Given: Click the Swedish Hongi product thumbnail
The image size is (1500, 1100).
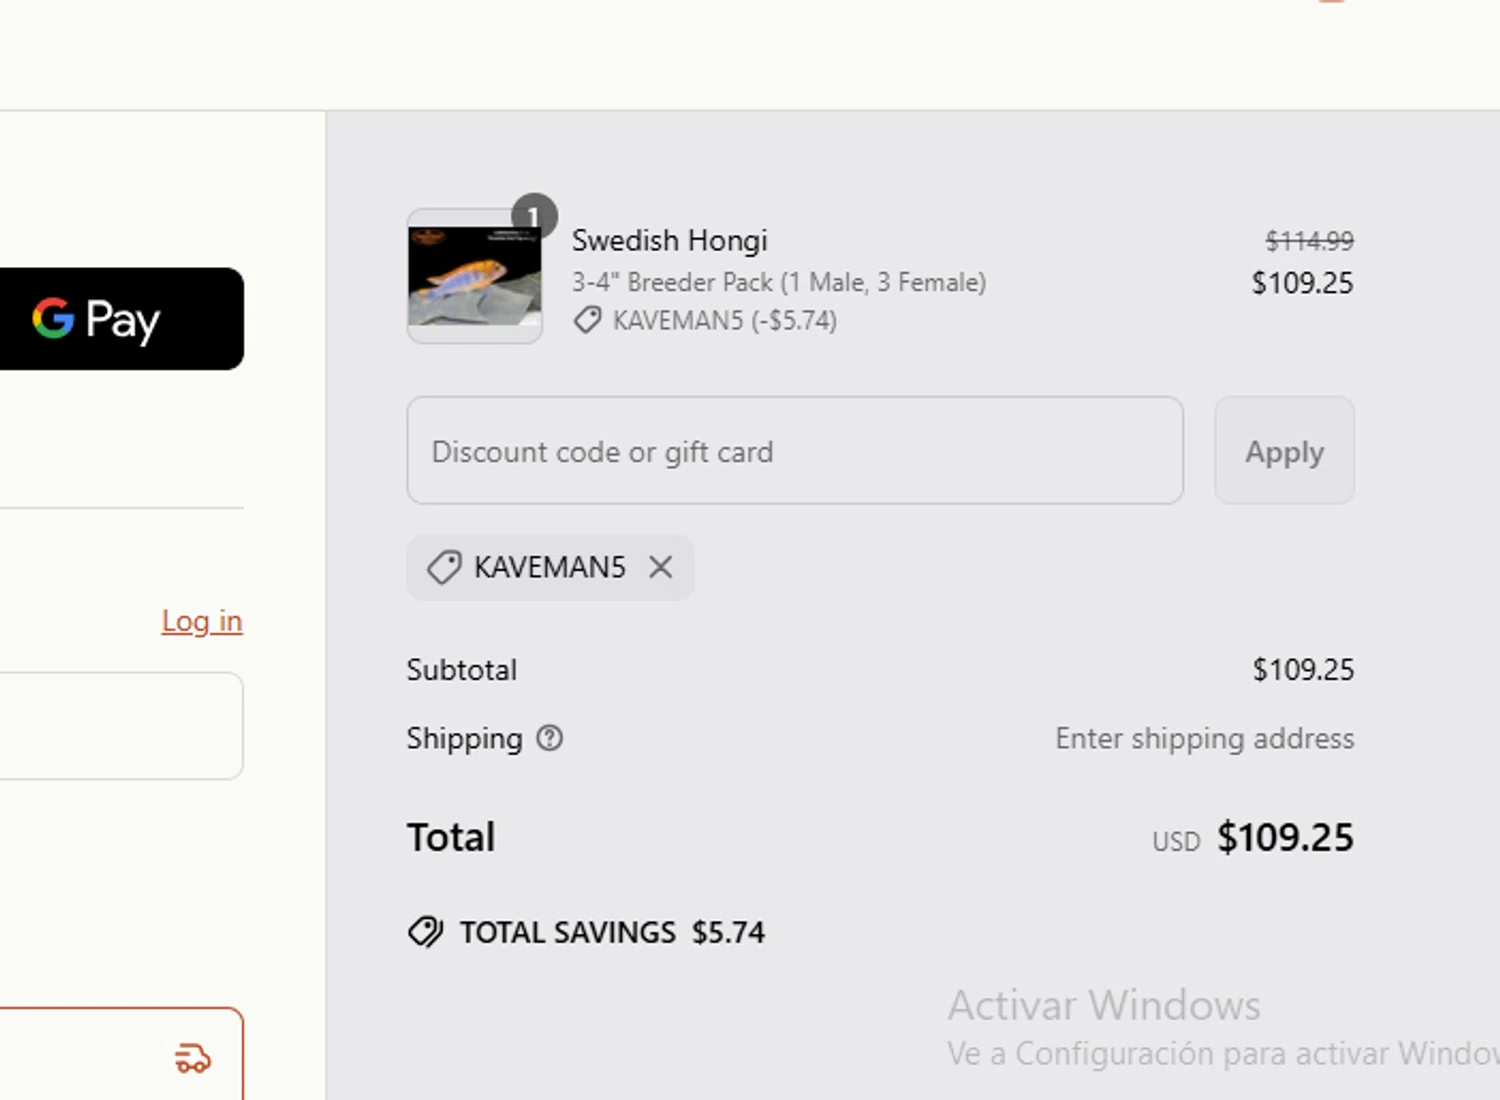Looking at the screenshot, I should click(475, 278).
